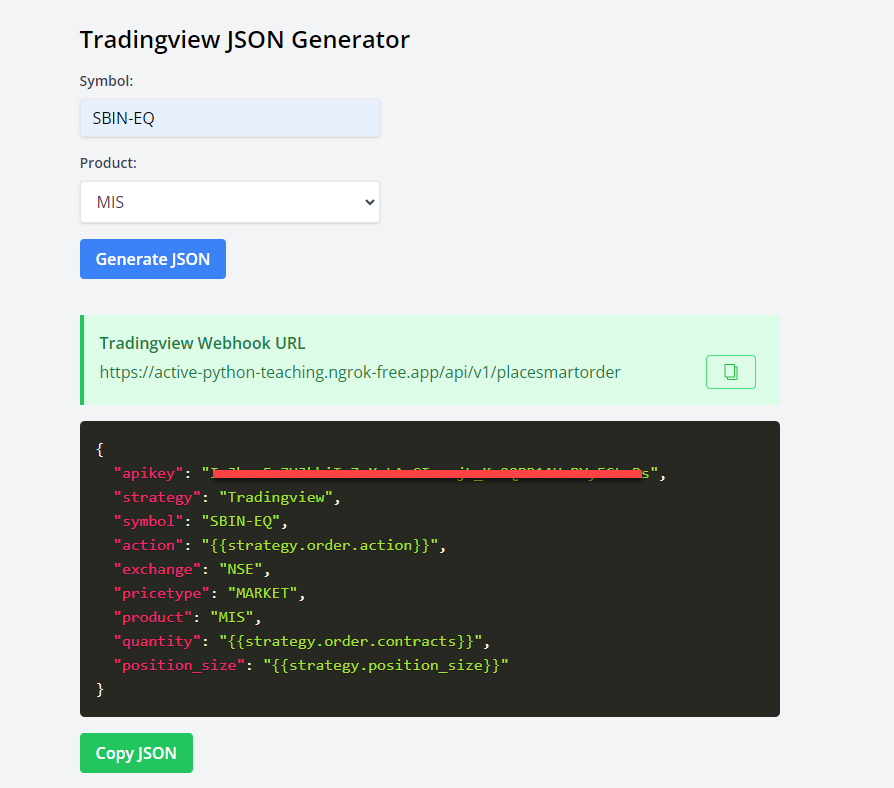
Task: Click the {{strategy.position_size}} value
Action: (x=386, y=665)
